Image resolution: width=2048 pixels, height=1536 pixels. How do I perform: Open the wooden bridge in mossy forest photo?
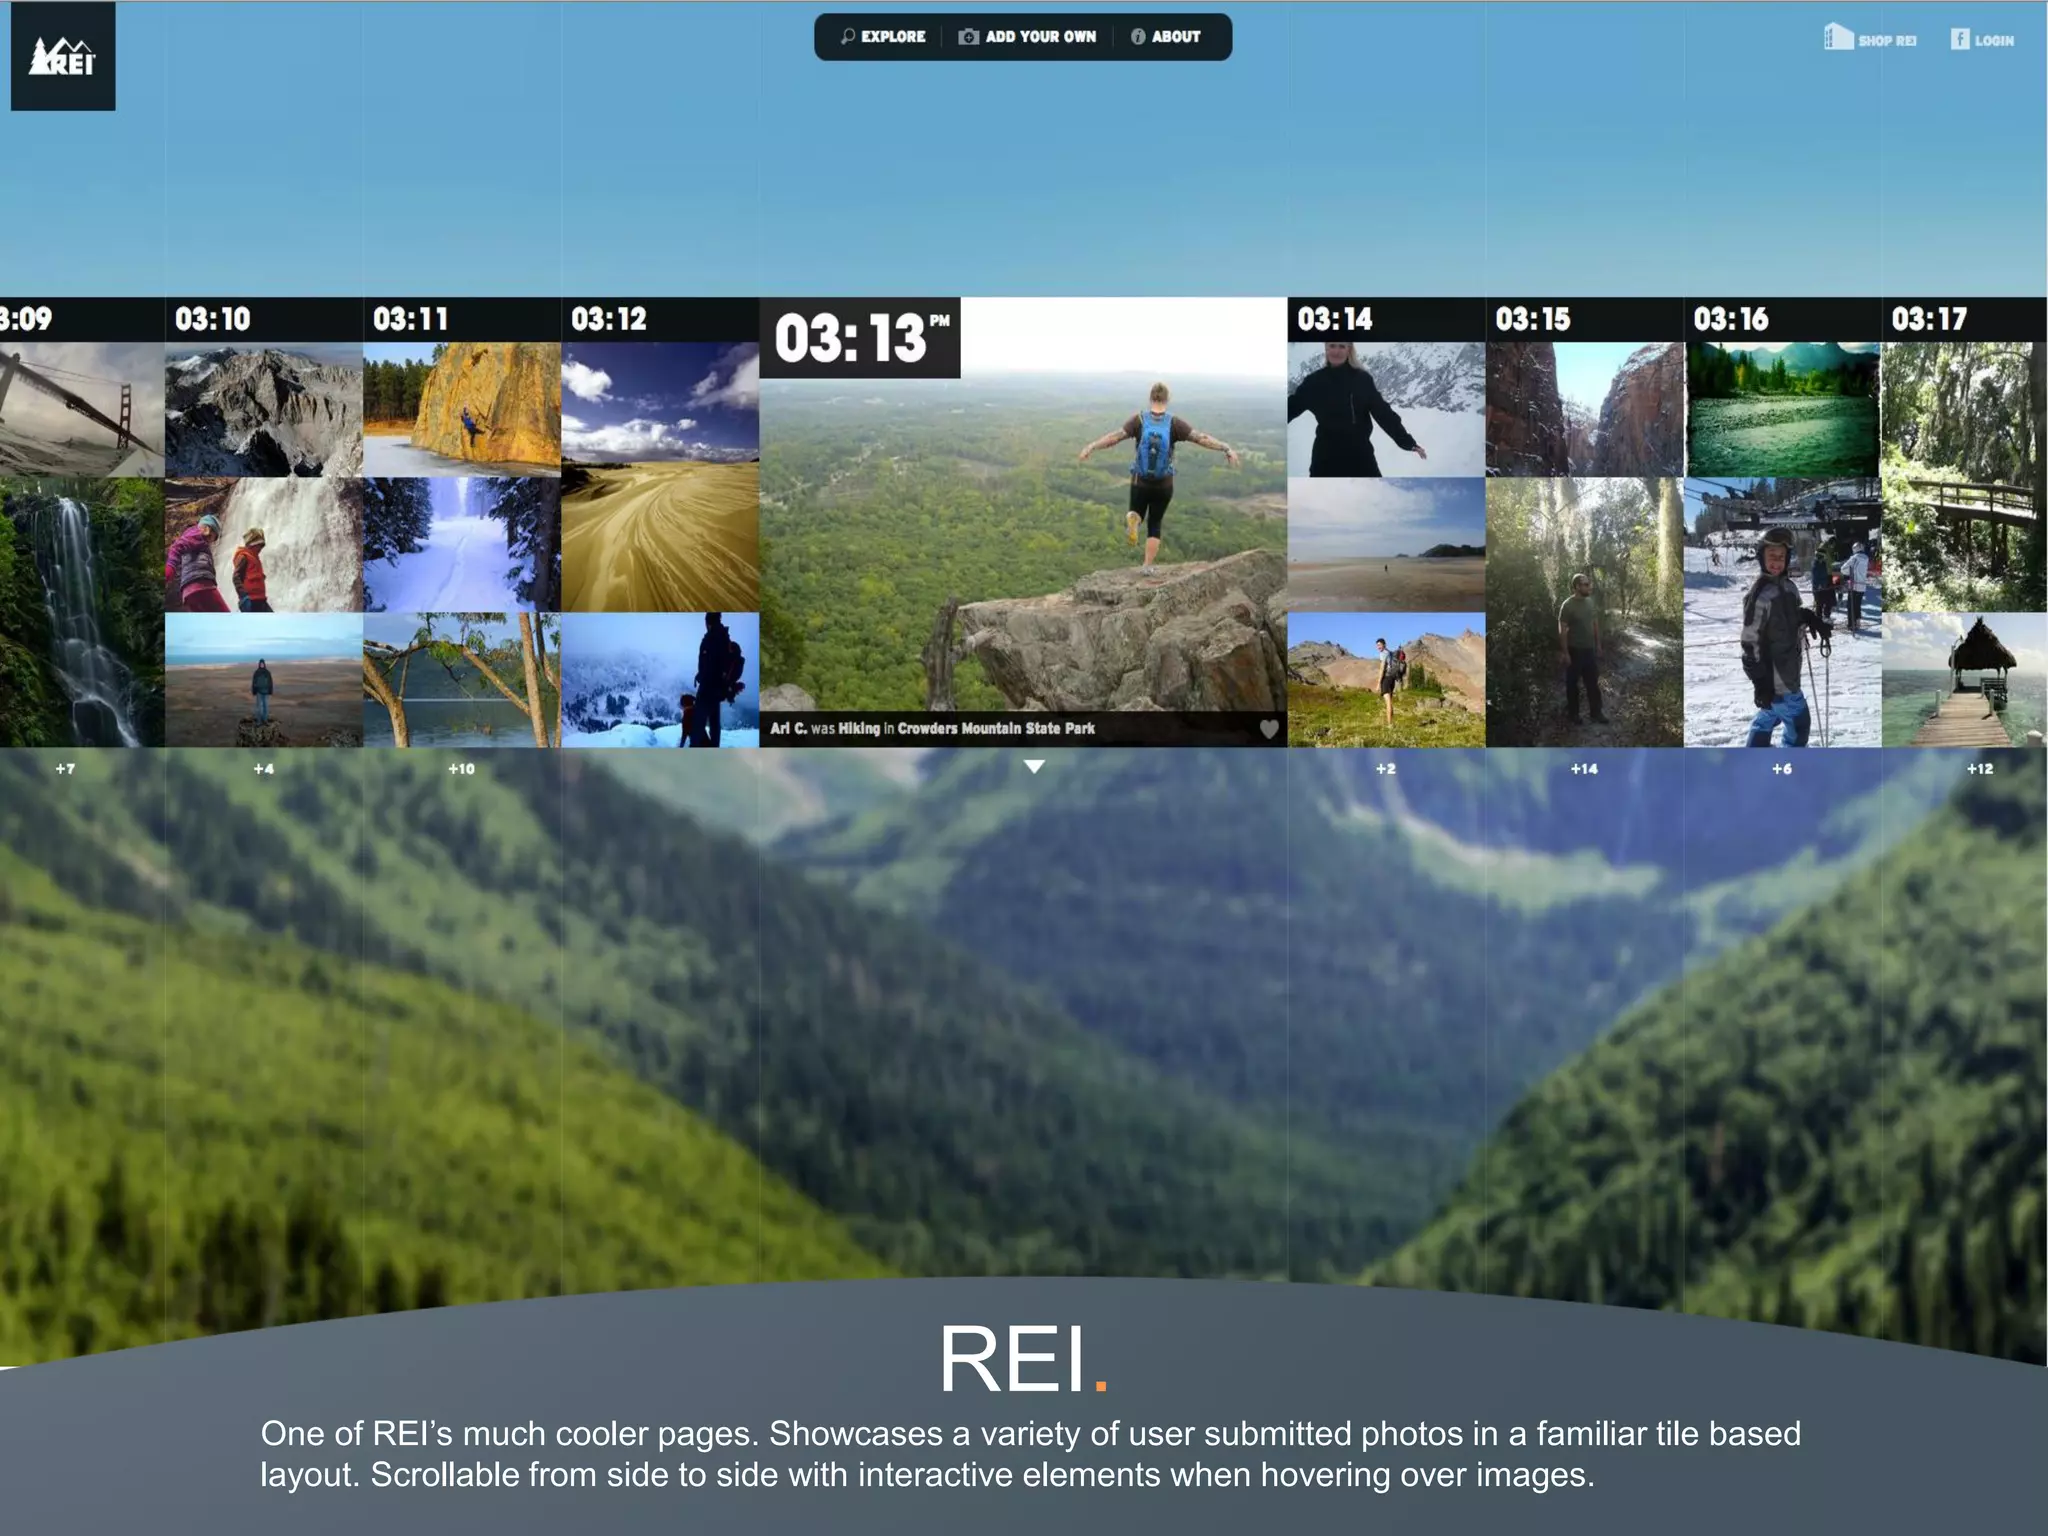[x=1964, y=477]
